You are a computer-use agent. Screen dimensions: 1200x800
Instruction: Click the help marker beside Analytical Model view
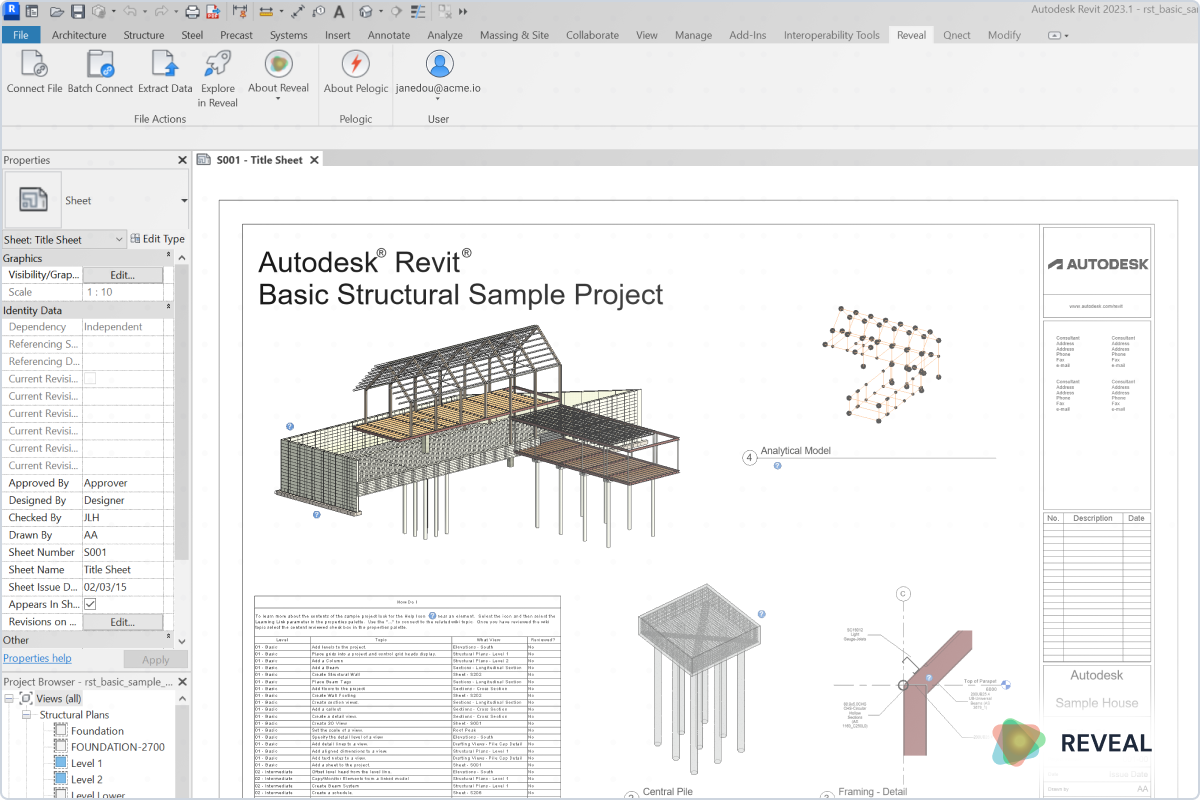777,465
